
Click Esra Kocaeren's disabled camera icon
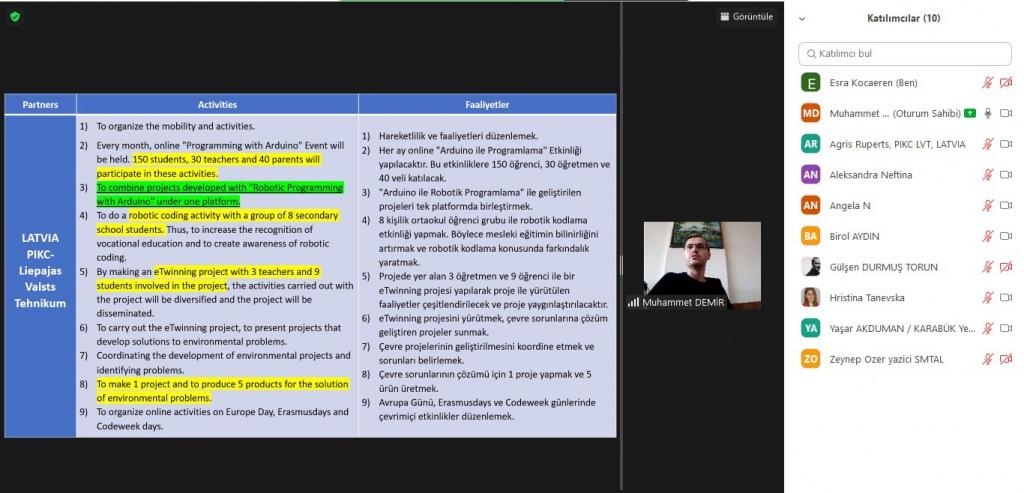(x=1006, y=83)
